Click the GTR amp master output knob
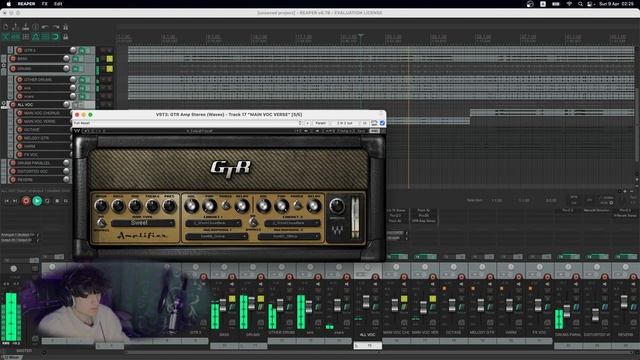Screen dimensions: 640x360 [337, 206]
